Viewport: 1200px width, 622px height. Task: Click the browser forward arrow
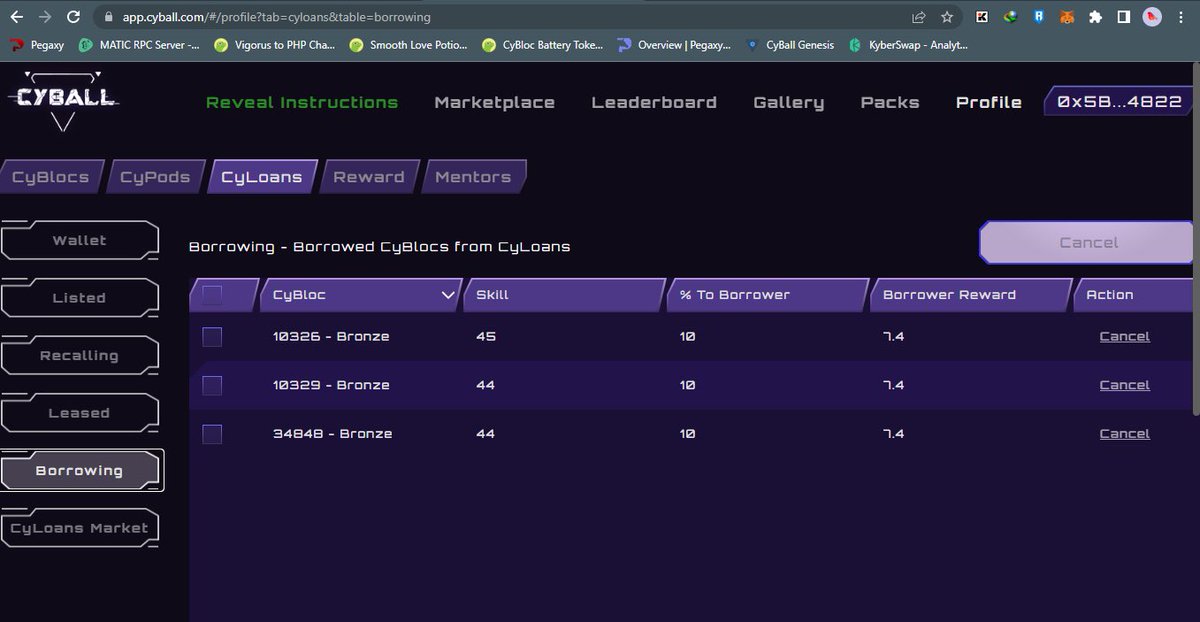44,17
